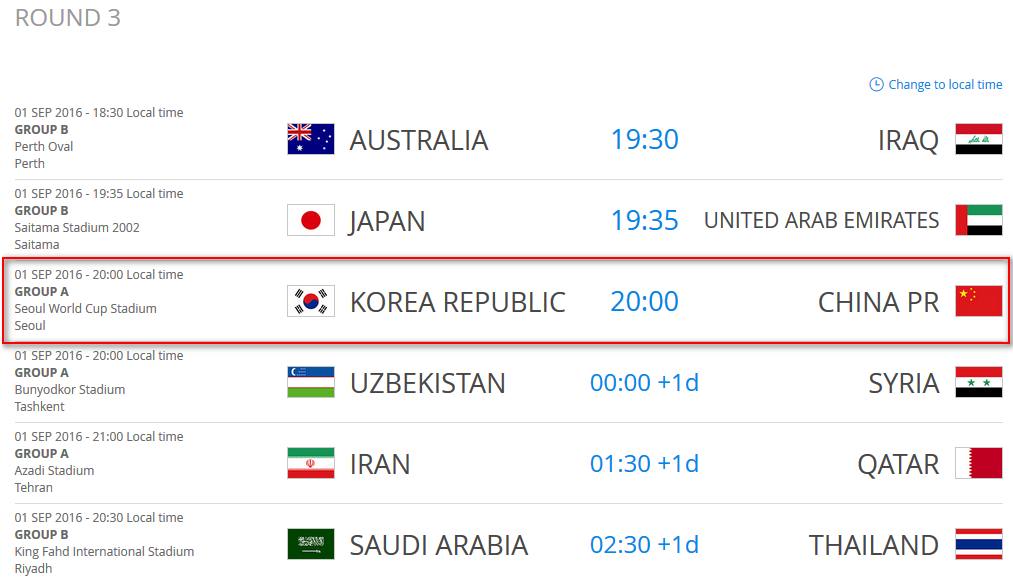Select the UNITED ARAB EMIRATES team name
Screen dimensions: 1013x582
click(821, 220)
